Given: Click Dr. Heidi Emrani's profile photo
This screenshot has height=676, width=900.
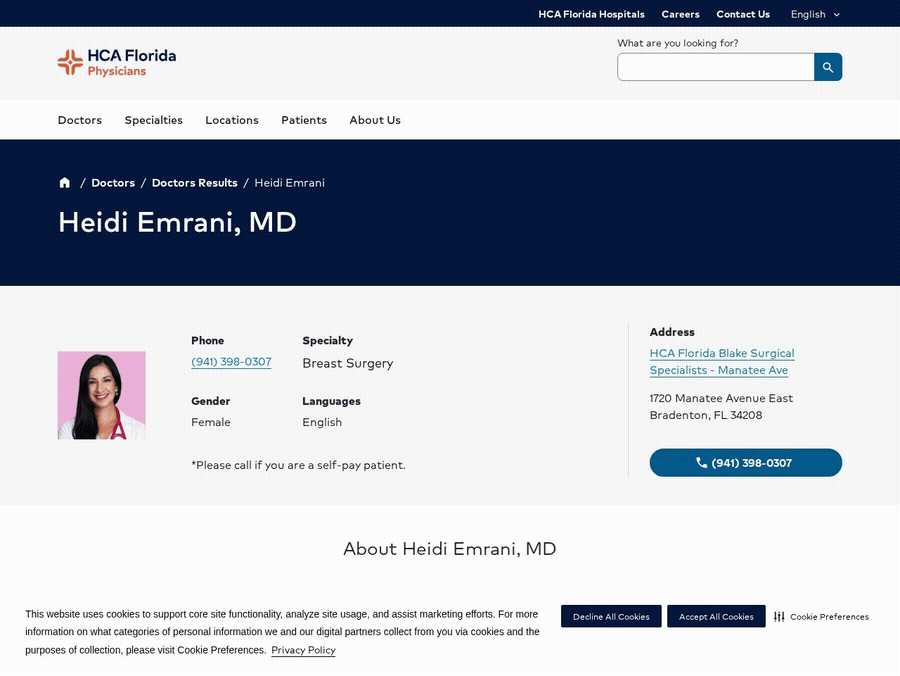Looking at the screenshot, I should pos(102,395).
